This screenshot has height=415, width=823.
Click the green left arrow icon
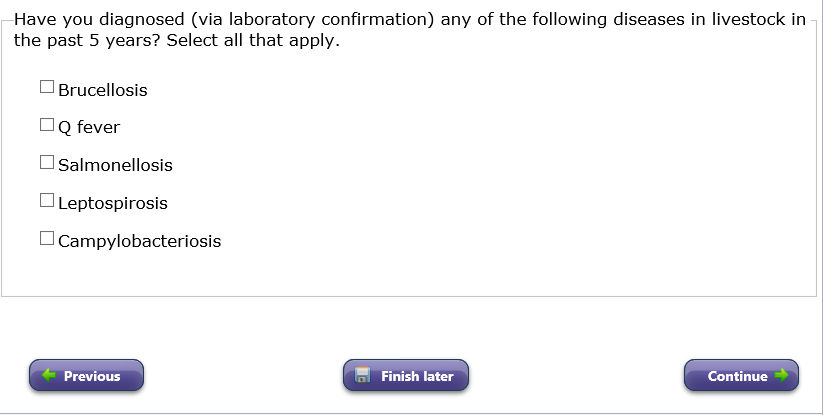[48, 376]
